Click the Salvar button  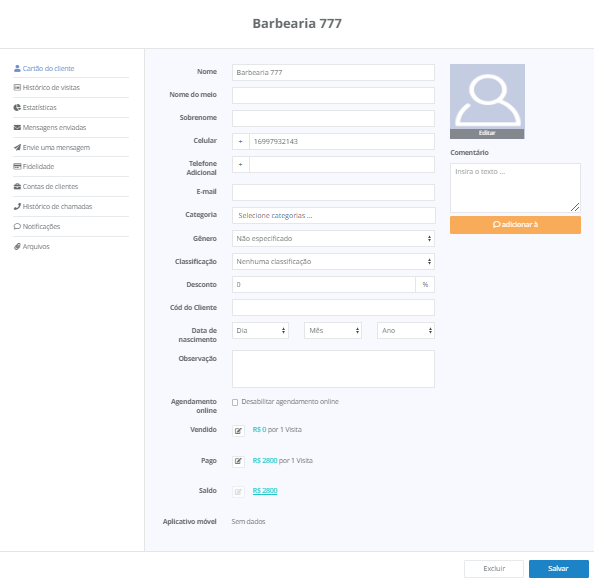click(x=558, y=568)
